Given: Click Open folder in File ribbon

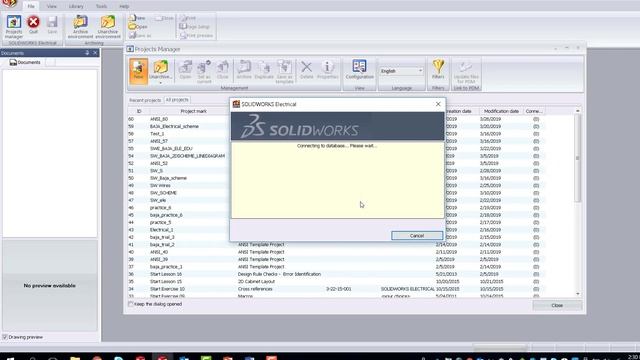Looking at the screenshot, I should 138,27.
